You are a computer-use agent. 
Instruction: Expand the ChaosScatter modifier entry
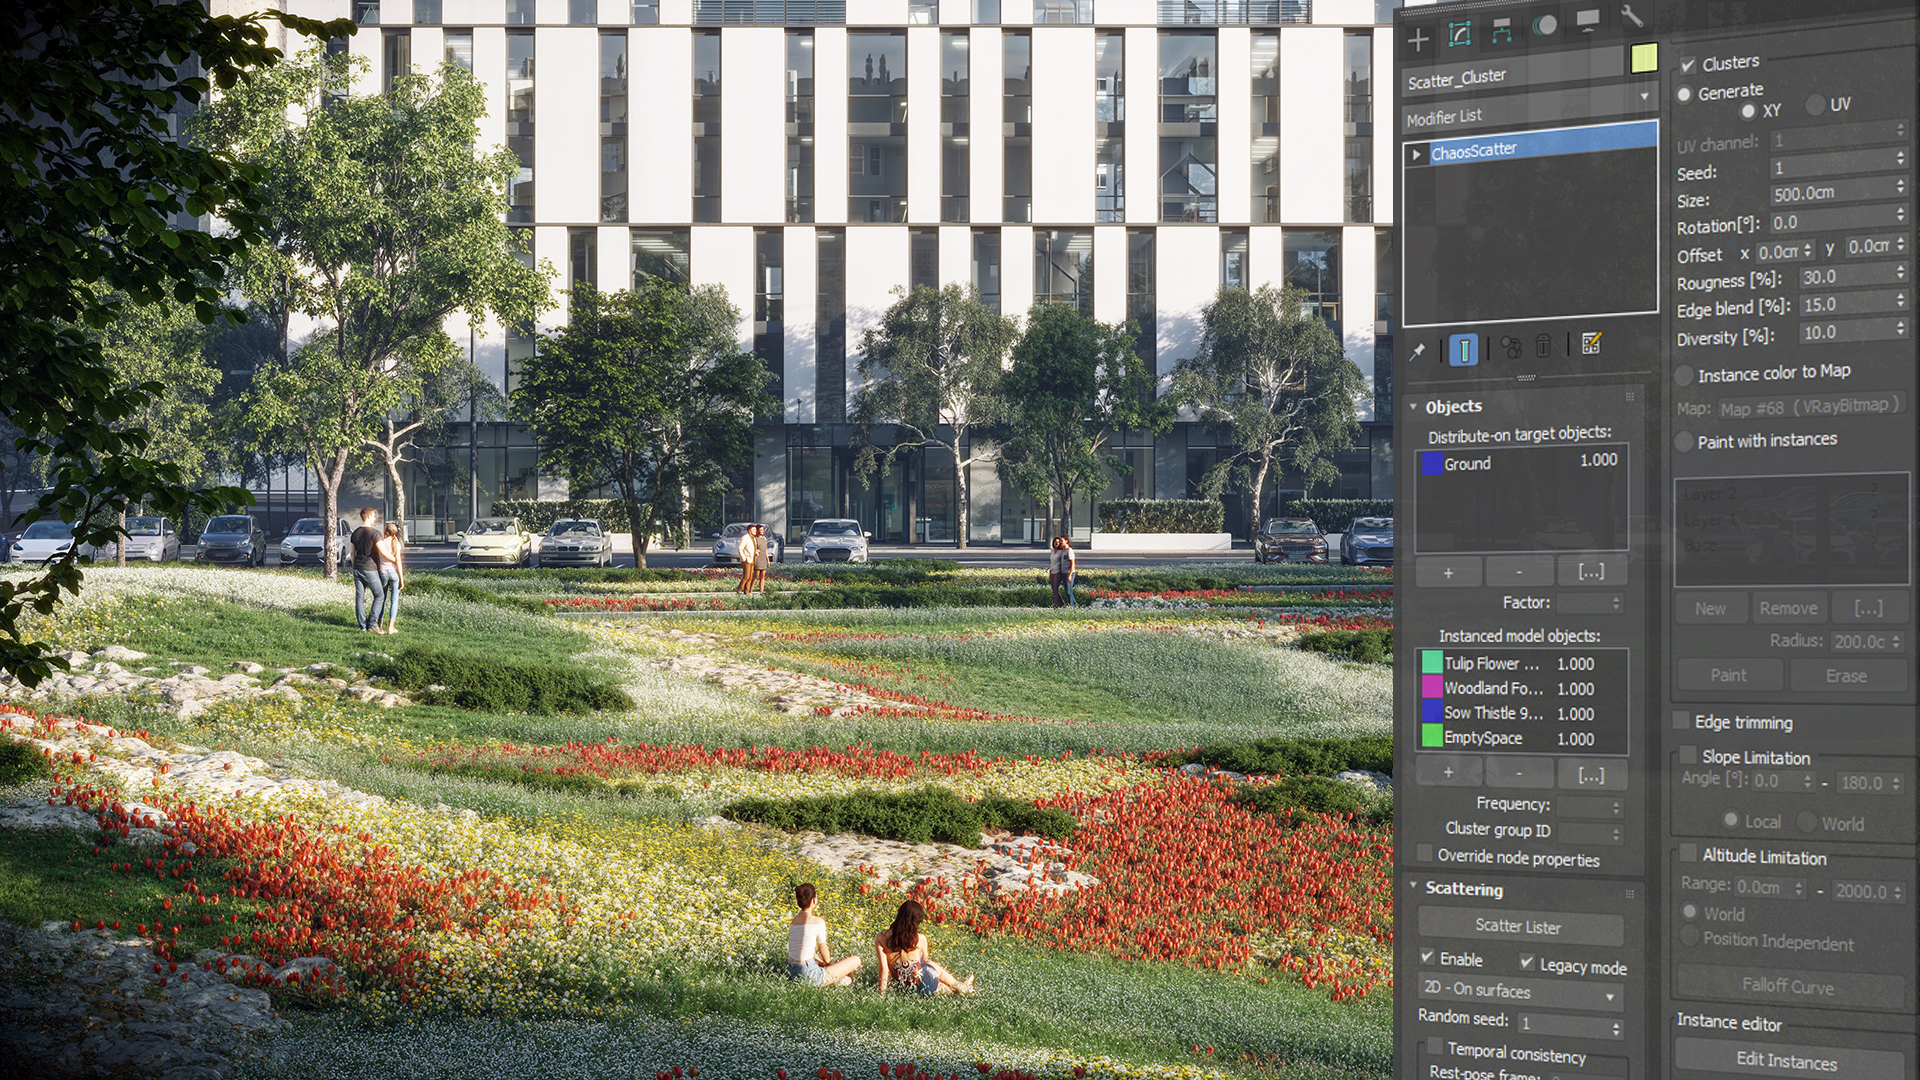[x=1416, y=155]
